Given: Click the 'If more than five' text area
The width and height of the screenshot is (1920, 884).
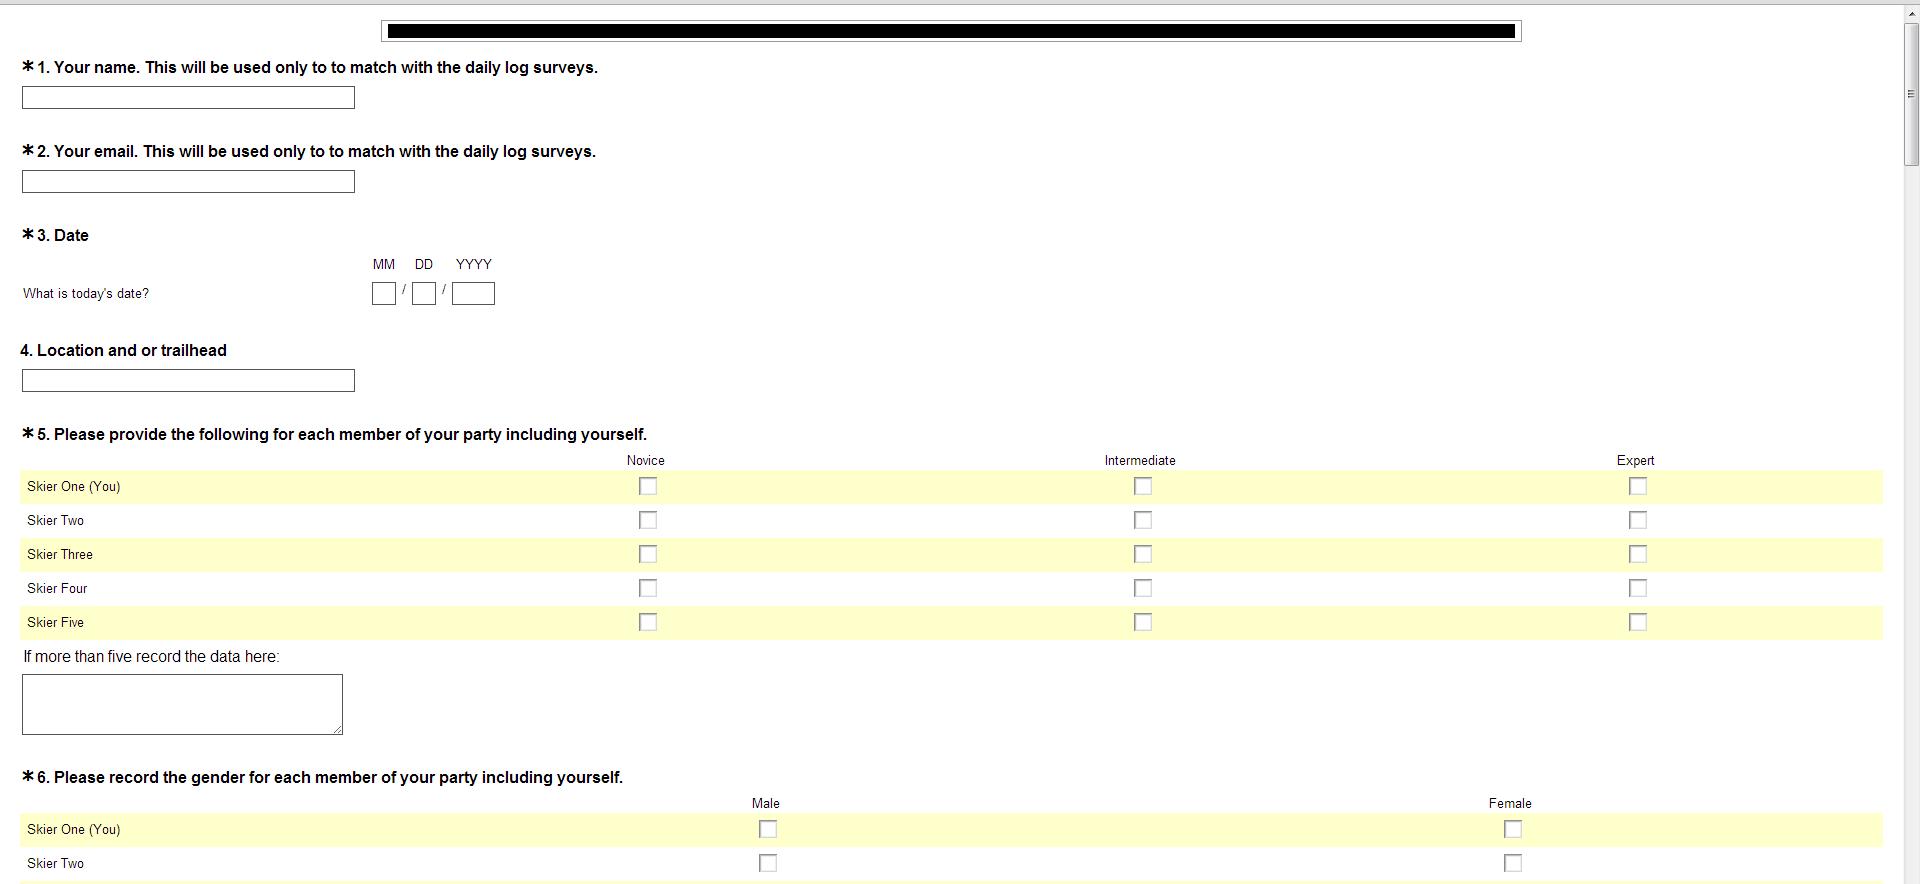Looking at the screenshot, I should (182, 704).
